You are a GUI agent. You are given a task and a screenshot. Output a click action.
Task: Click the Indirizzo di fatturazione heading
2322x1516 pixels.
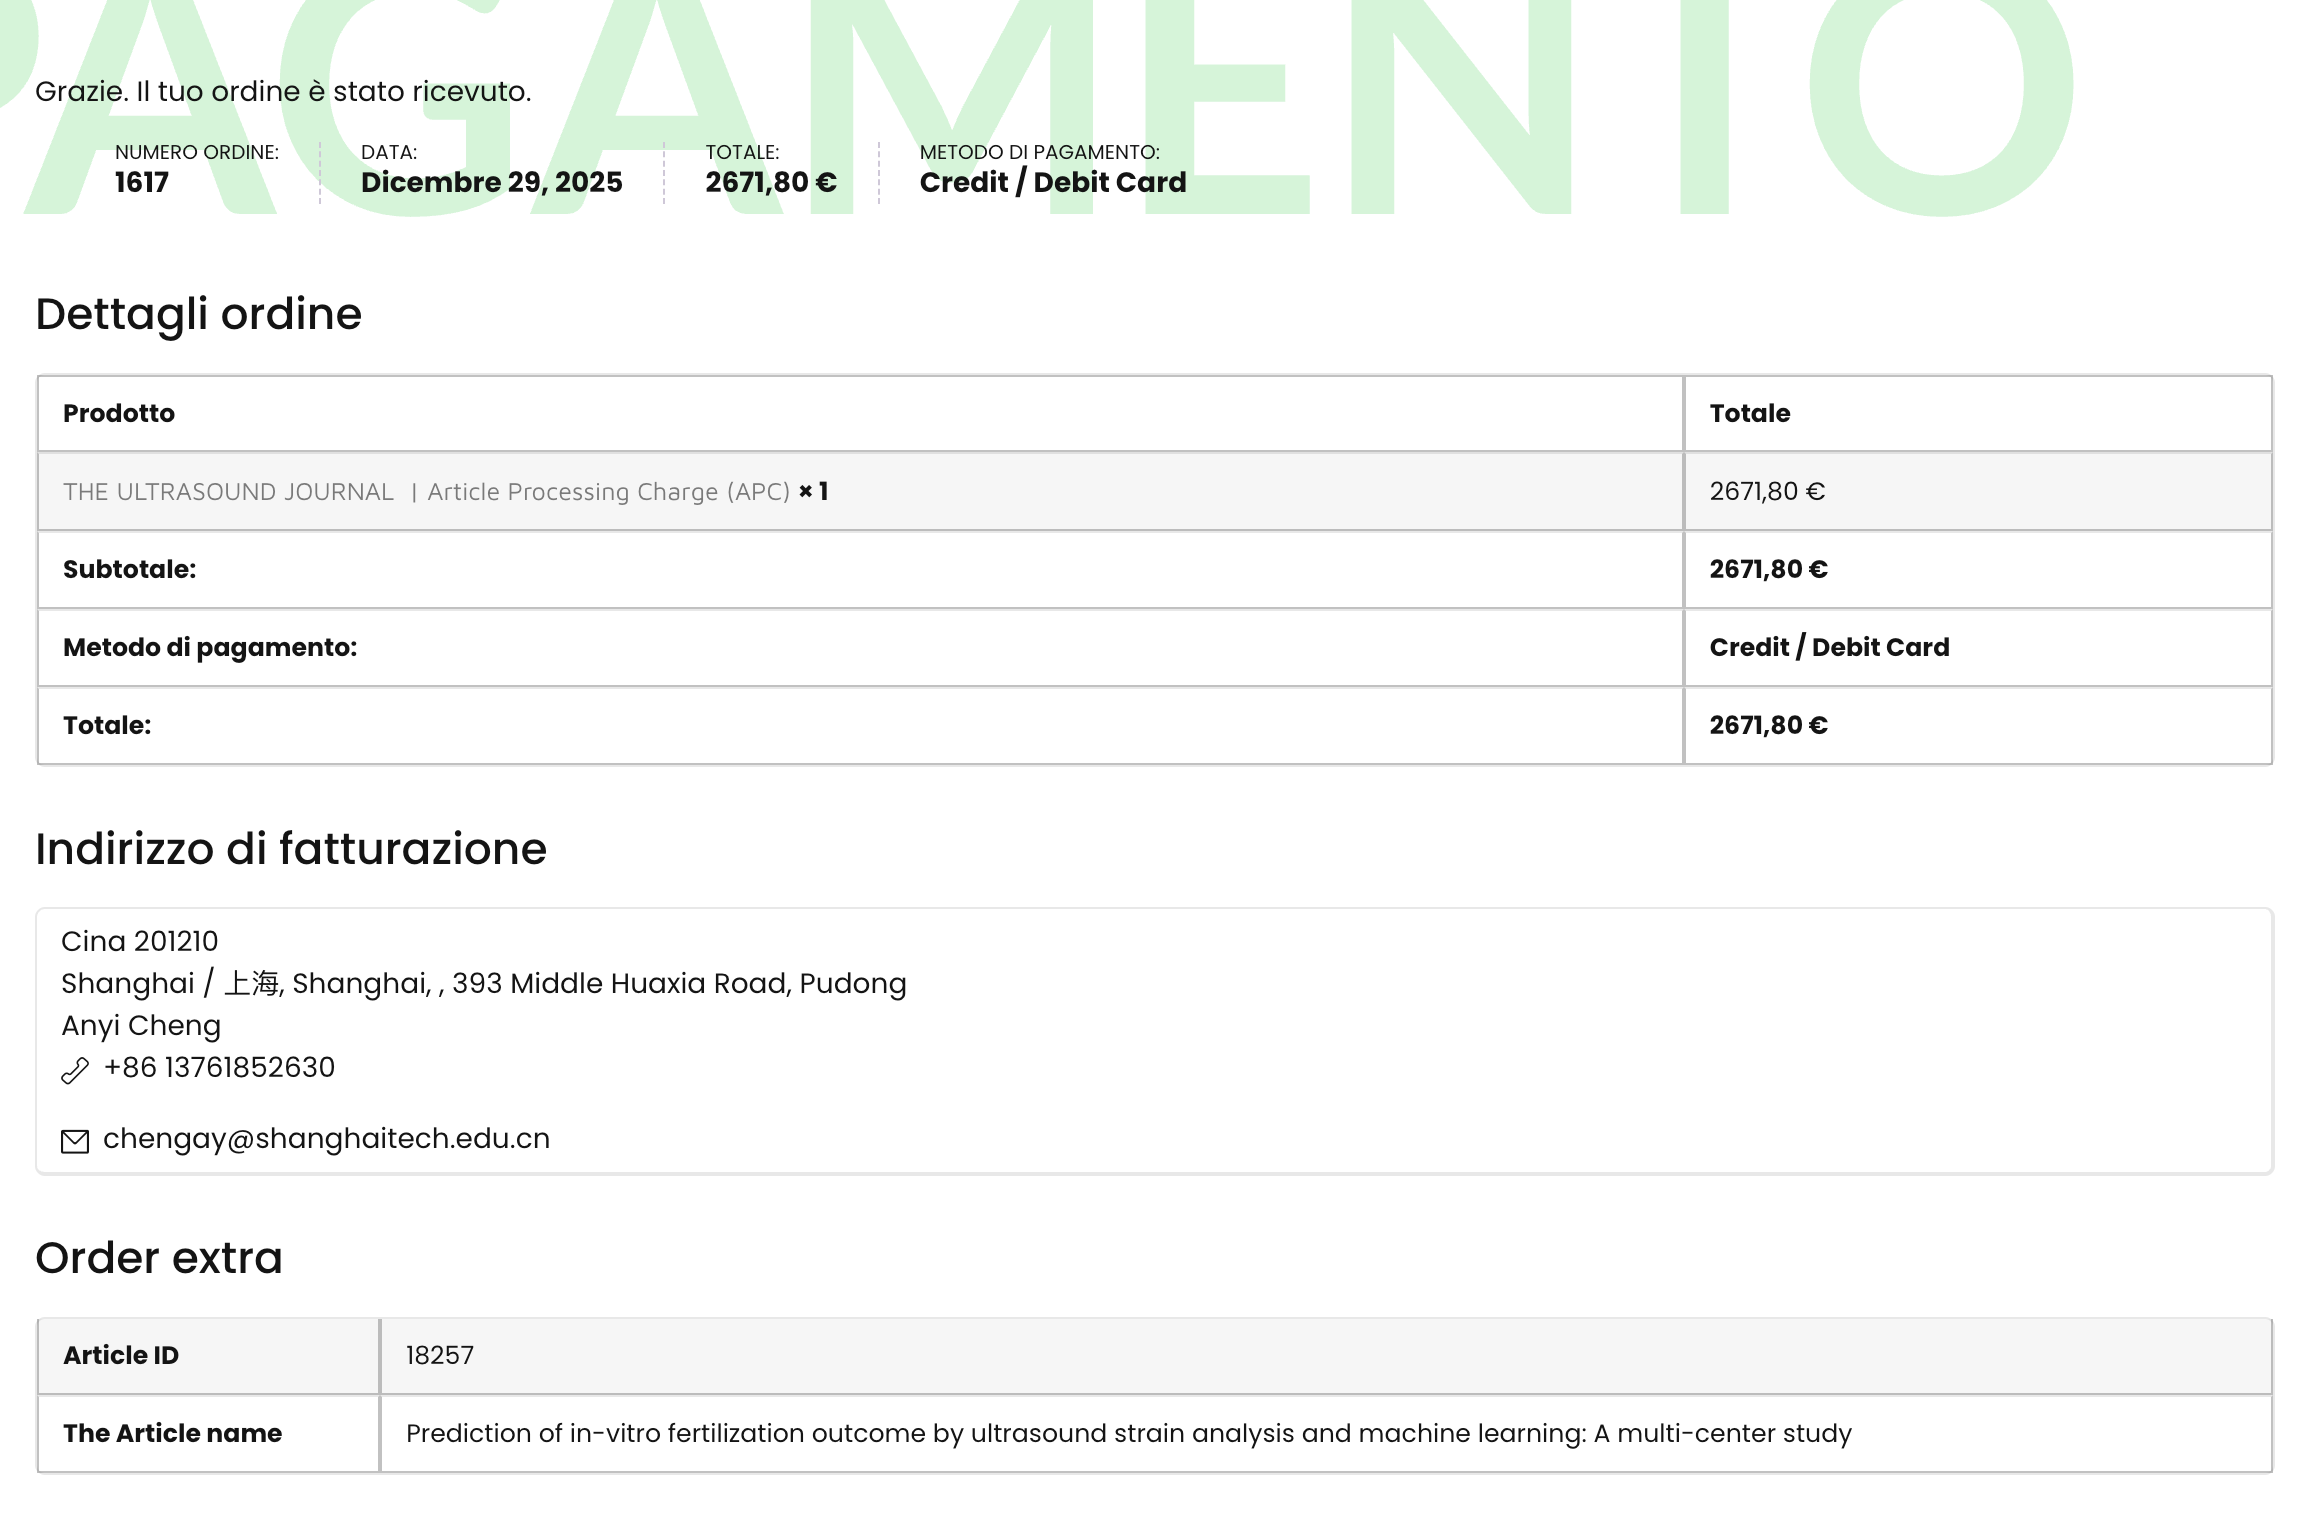tap(291, 849)
